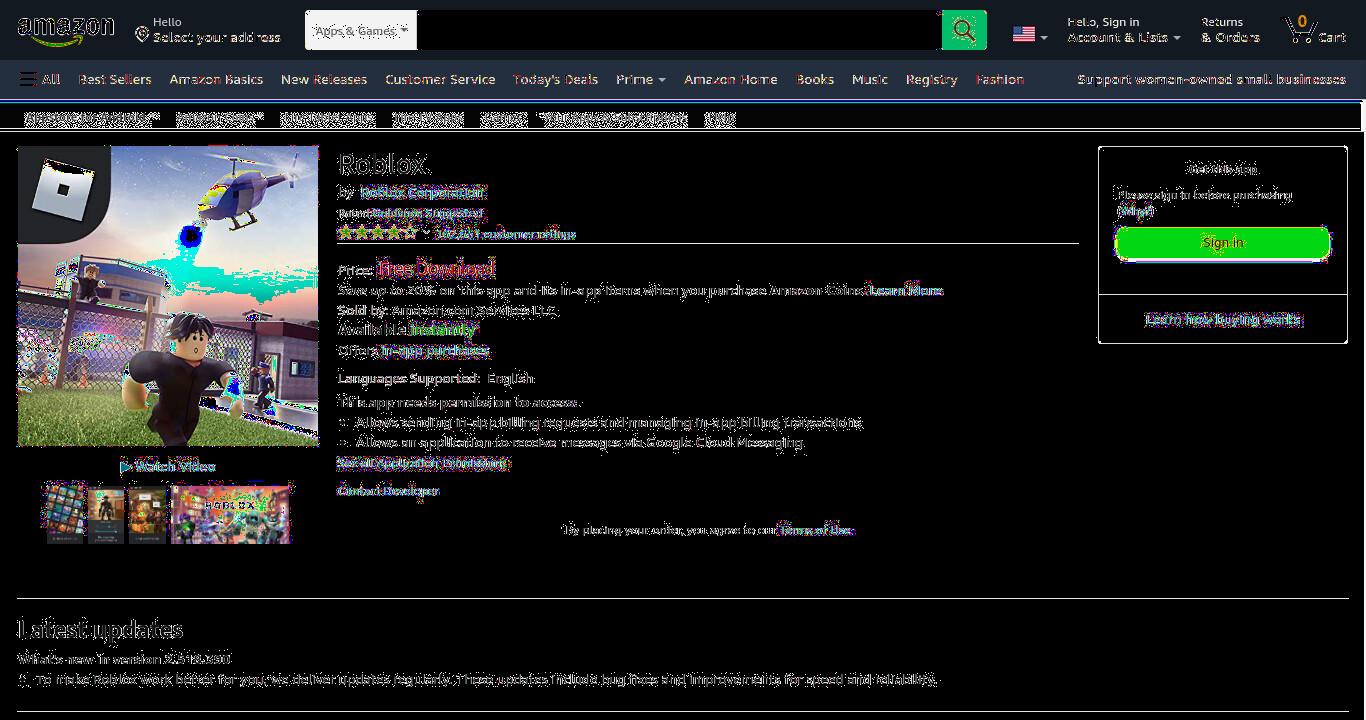Image resolution: width=1366 pixels, height=720 pixels.
Task: Select the third screenshot thumbnail
Action: pos(147,514)
